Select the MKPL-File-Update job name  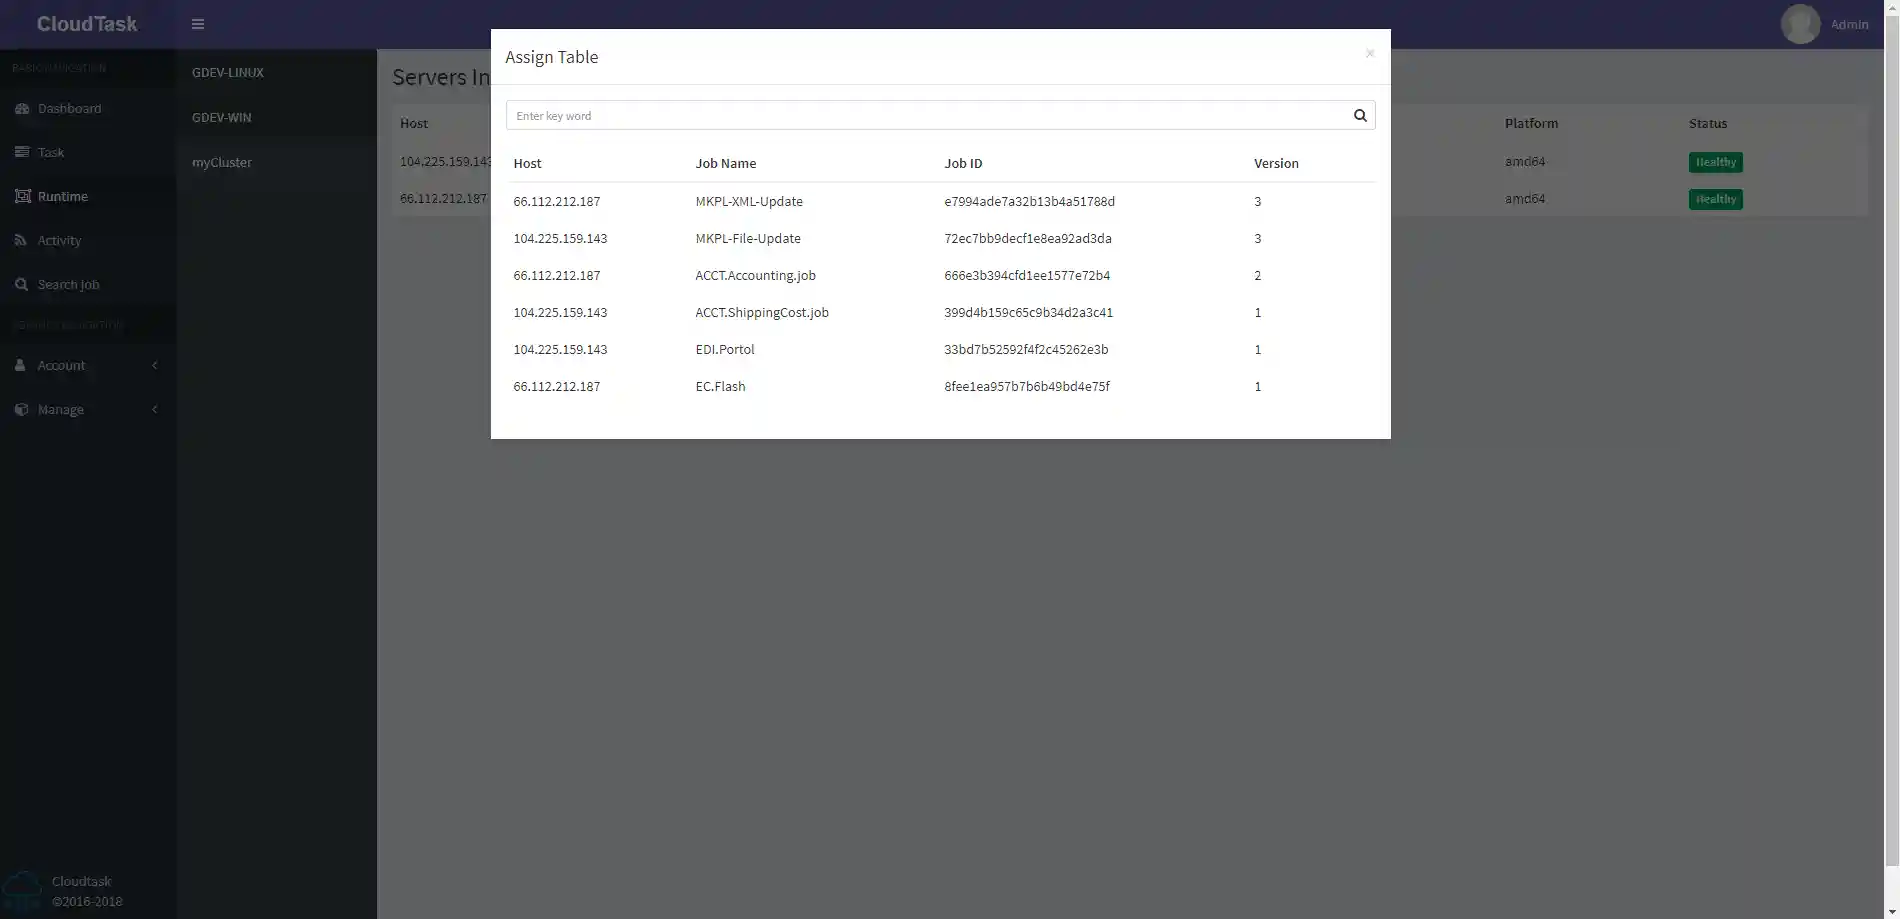tap(748, 238)
